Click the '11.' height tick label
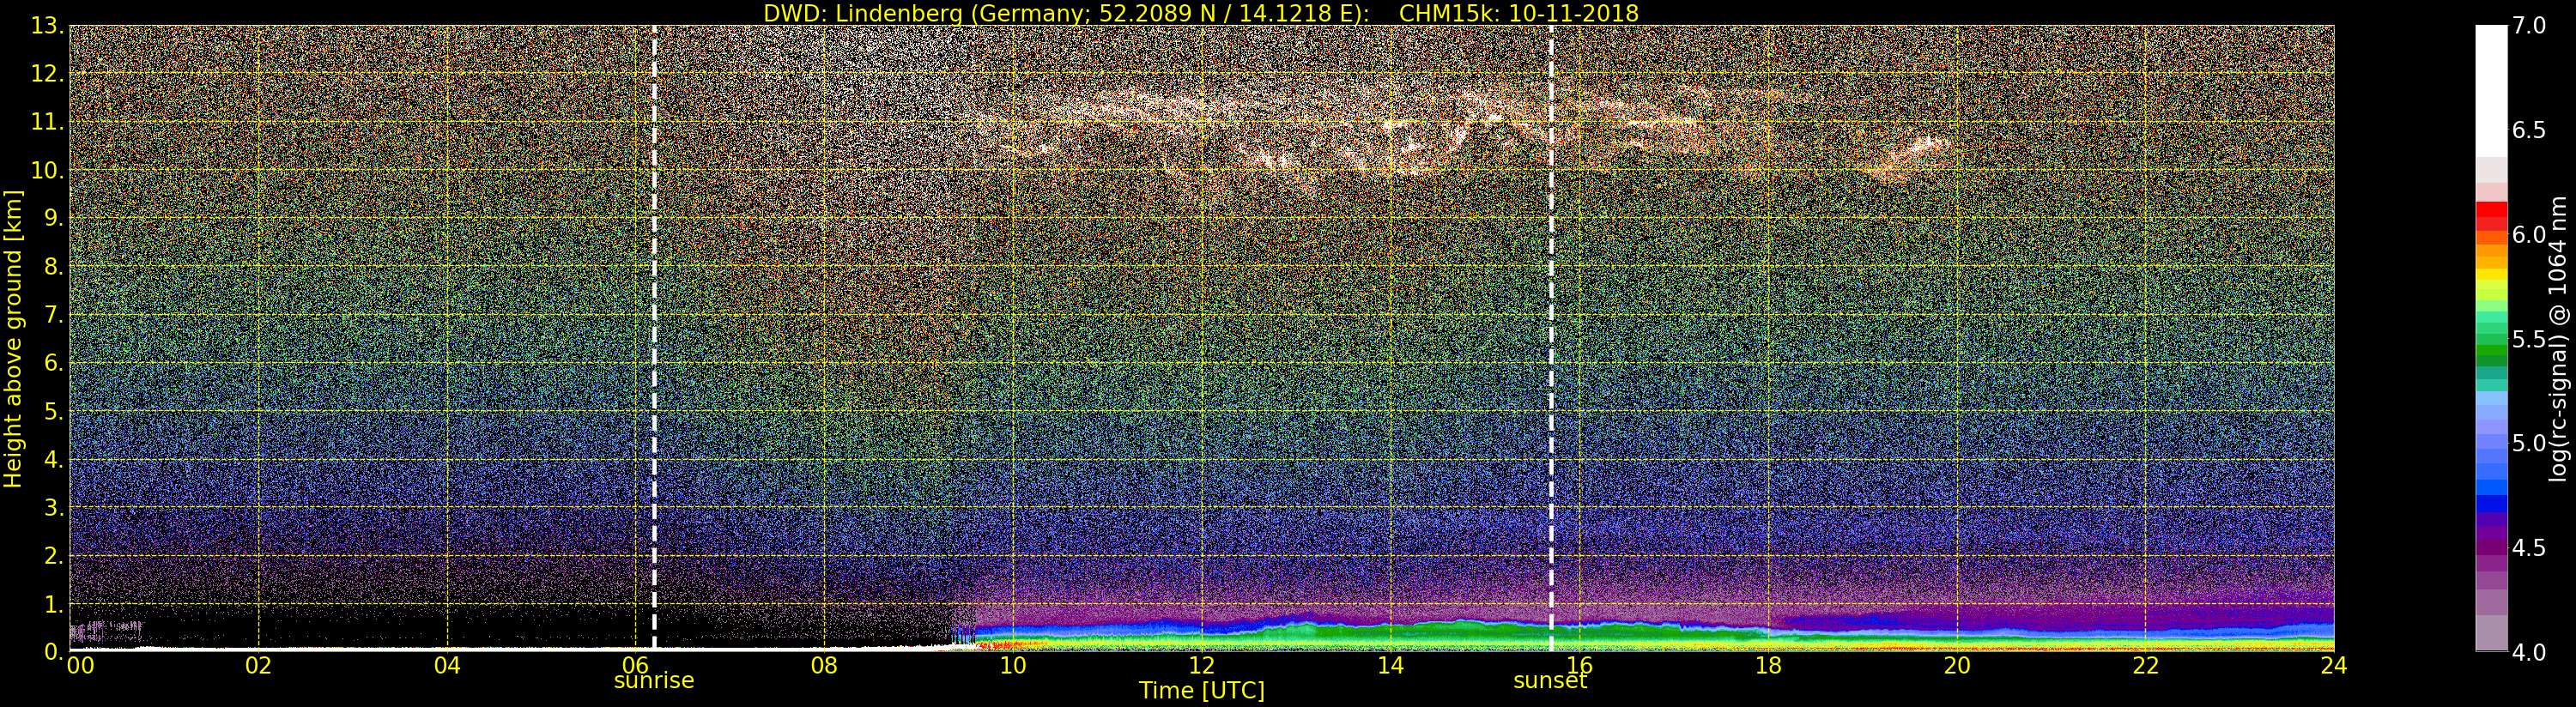This screenshot has height=707, width=2576. click(x=47, y=122)
